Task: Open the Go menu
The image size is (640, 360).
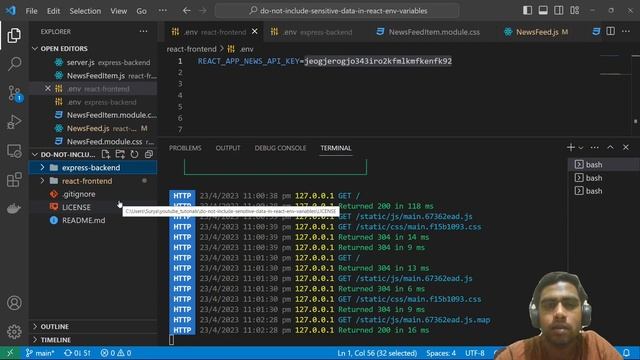Action: 141,11
